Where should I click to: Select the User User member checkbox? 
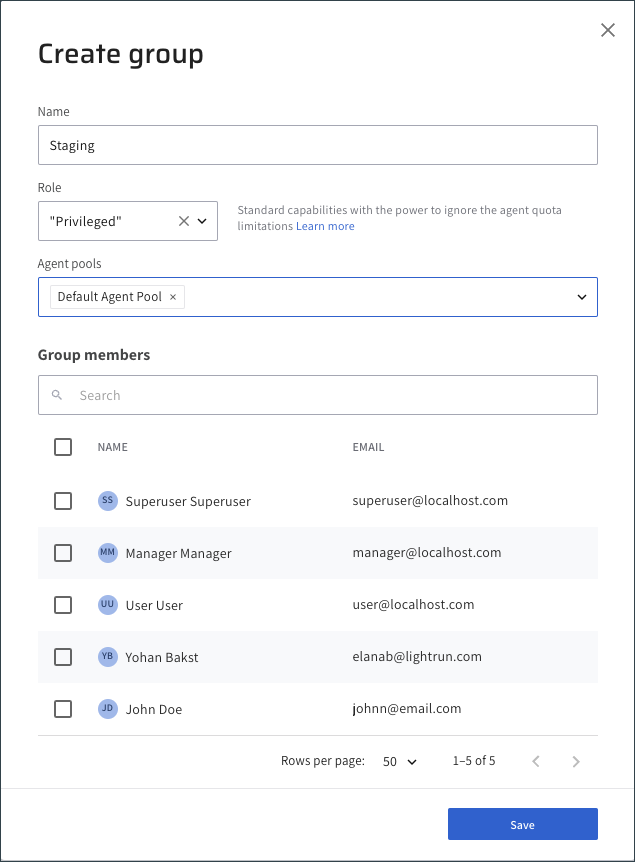tap(63, 605)
